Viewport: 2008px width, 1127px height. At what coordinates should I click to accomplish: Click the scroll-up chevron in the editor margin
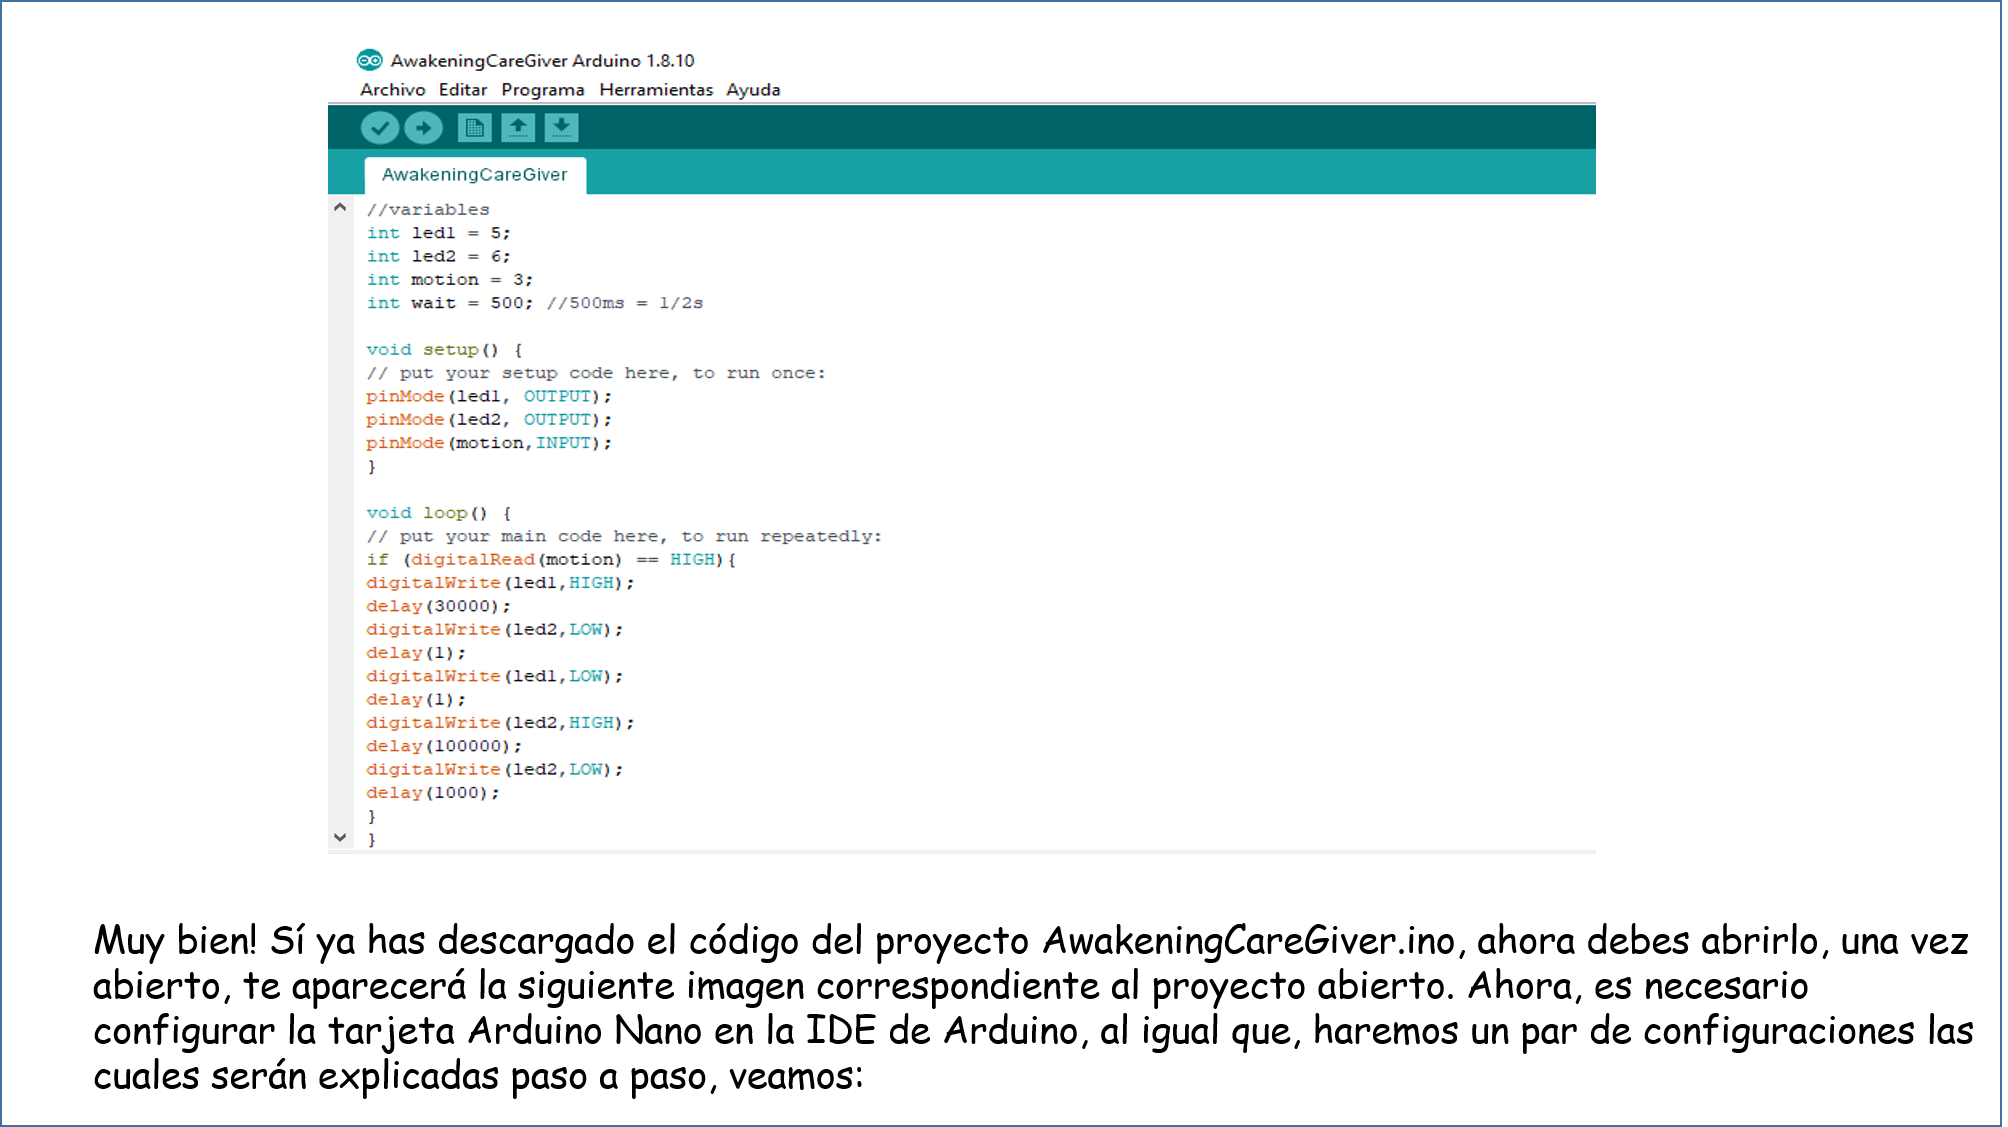(x=341, y=208)
